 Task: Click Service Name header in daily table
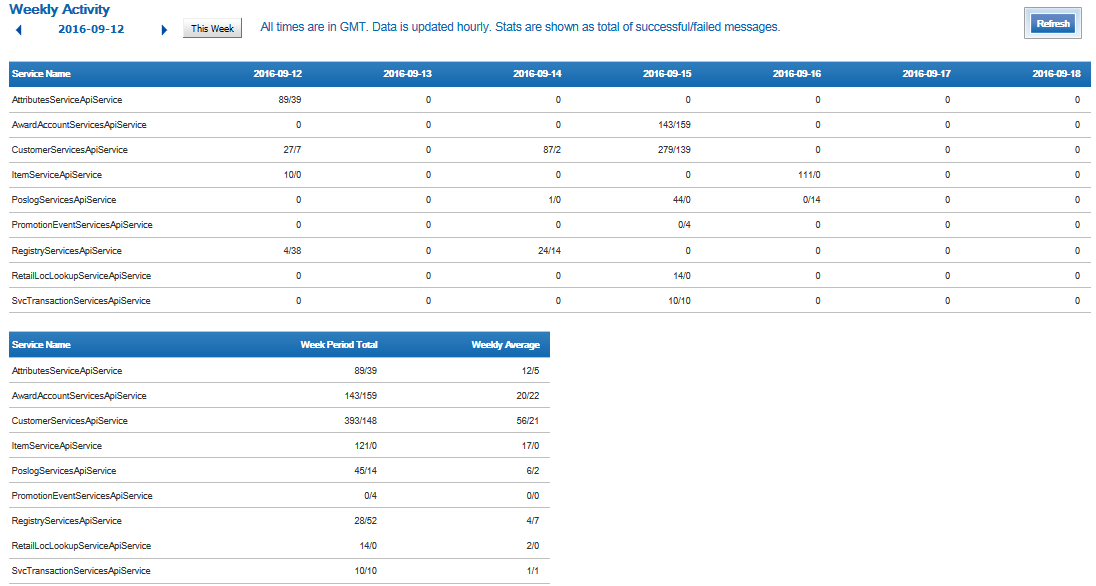(41, 73)
